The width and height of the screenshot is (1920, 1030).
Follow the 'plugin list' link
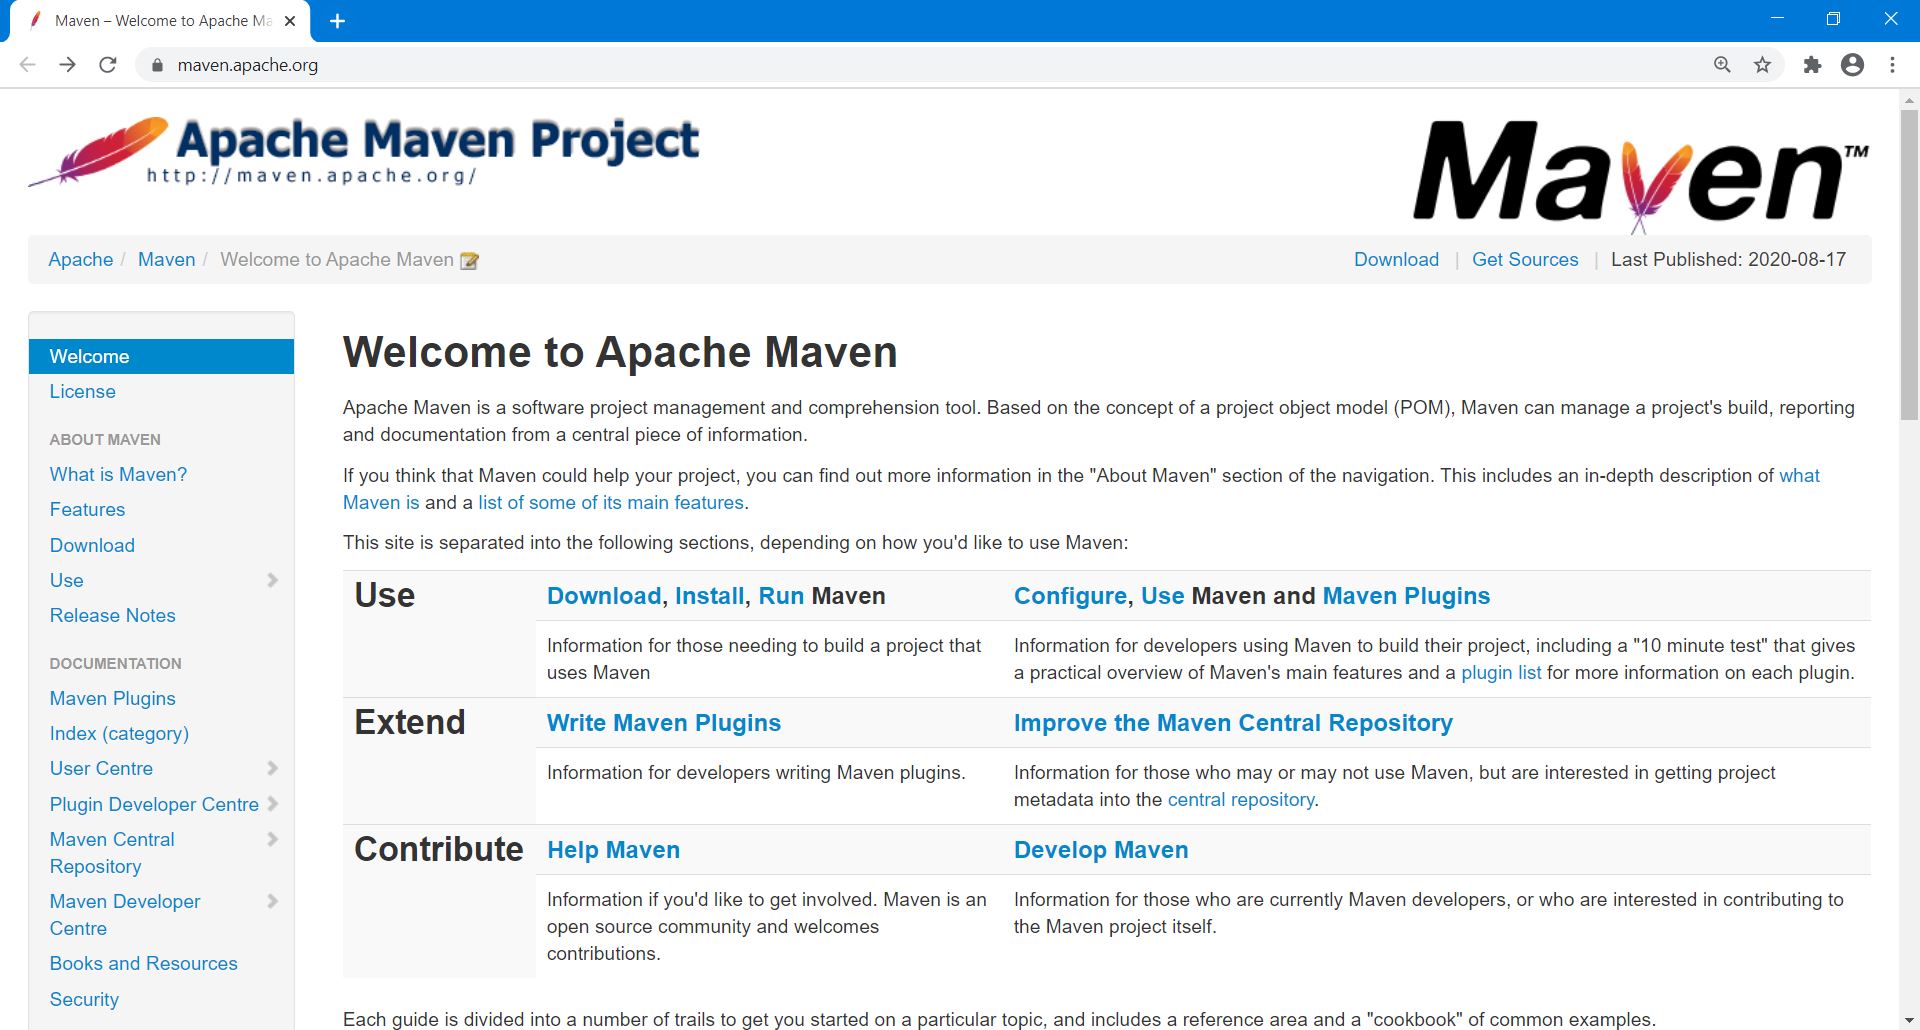[1501, 673]
